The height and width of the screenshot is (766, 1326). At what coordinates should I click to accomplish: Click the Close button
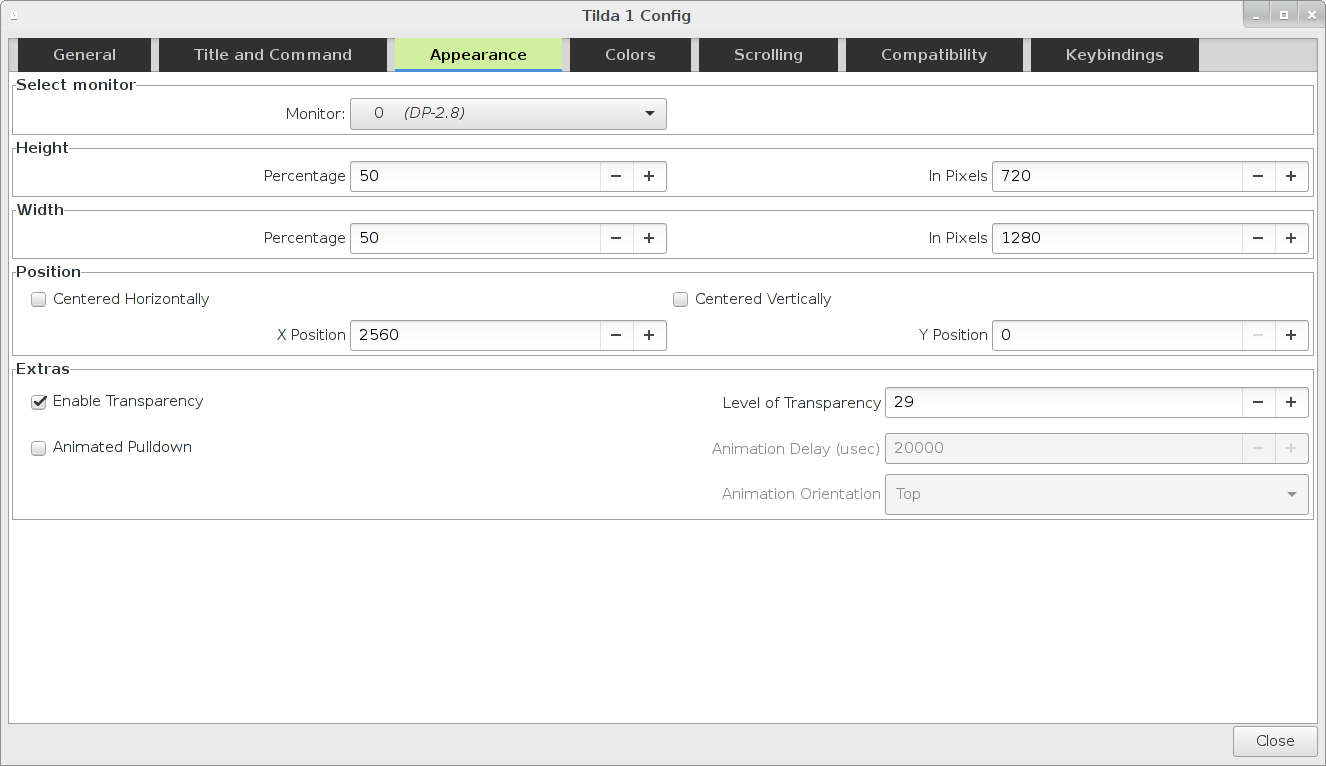(1275, 741)
